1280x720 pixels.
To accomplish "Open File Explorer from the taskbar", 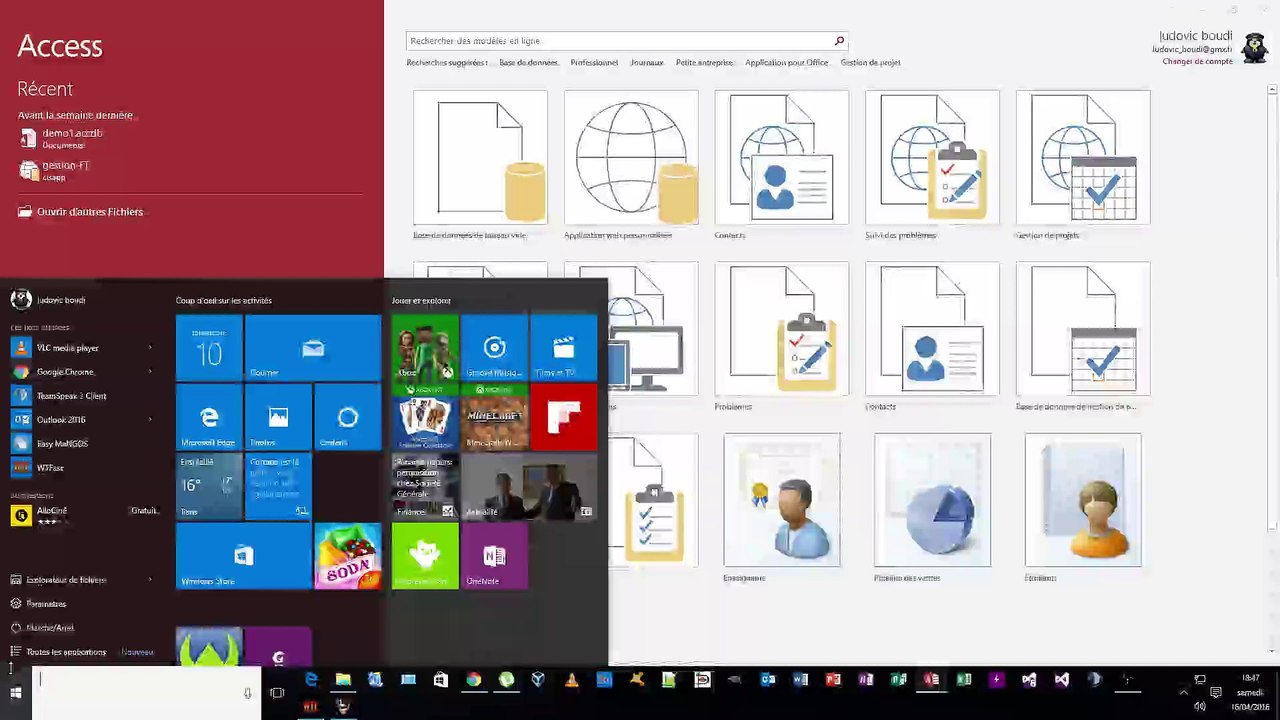I will coord(343,680).
